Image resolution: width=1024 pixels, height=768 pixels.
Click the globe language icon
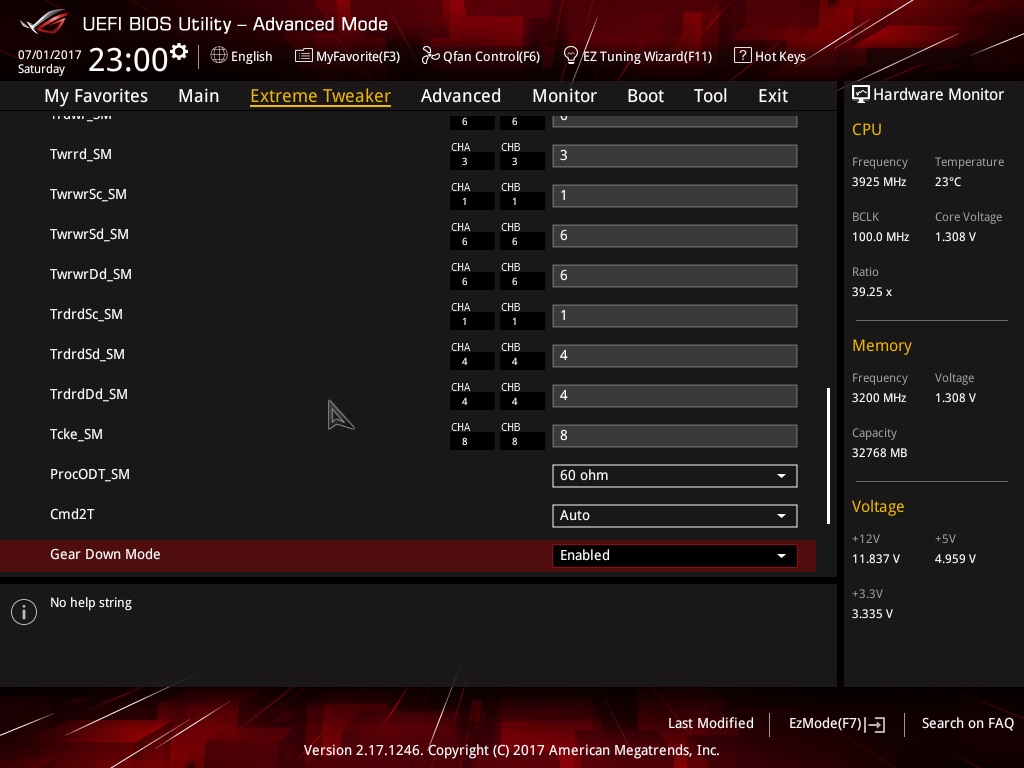[x=219, y=56]
